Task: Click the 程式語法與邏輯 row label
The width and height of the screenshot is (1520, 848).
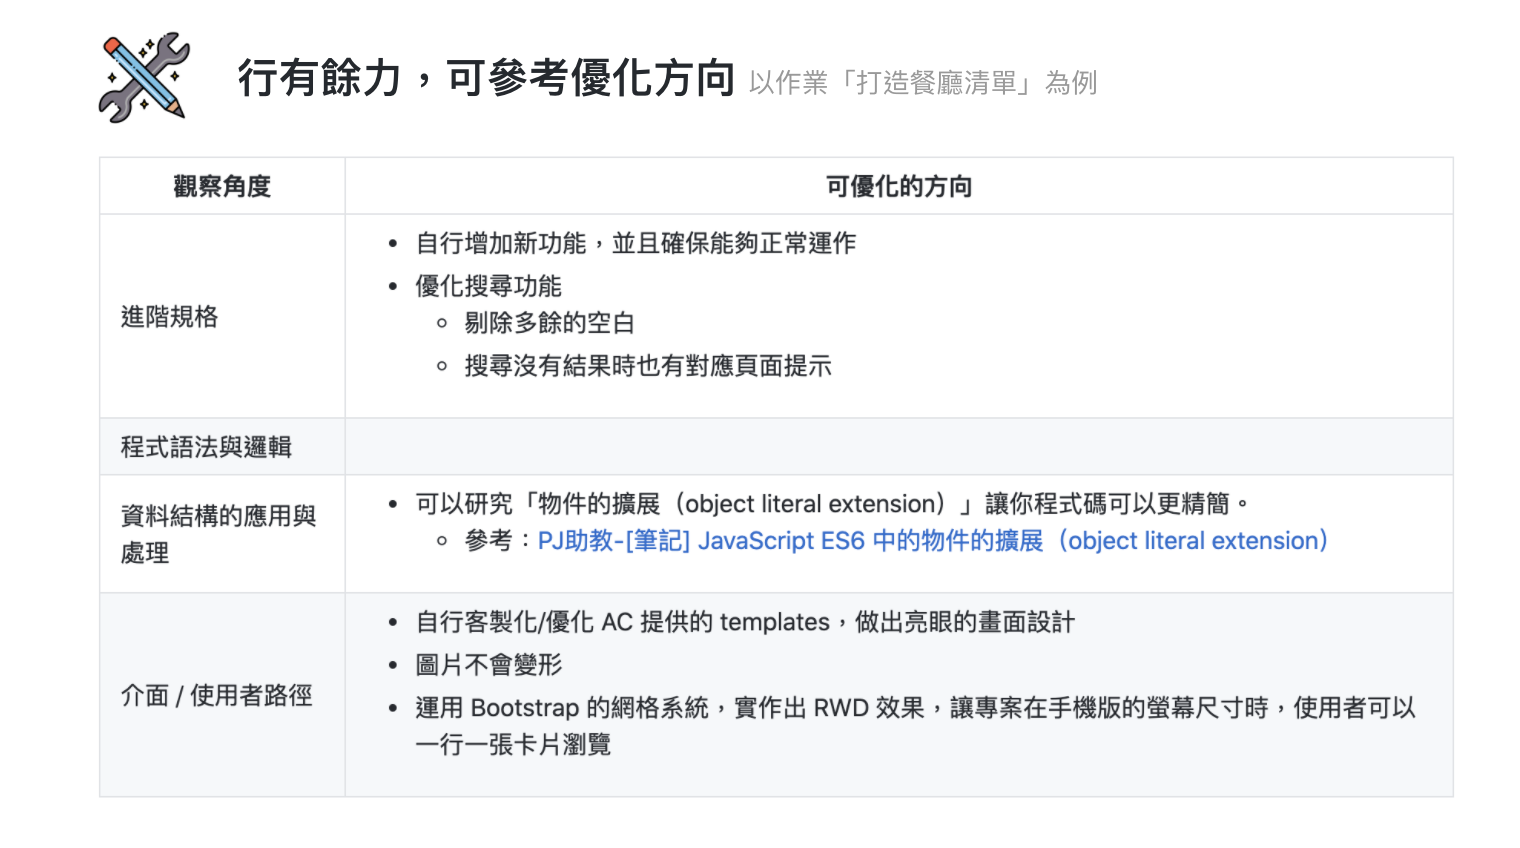Action: pyautogui.click(x=206, y=447)
